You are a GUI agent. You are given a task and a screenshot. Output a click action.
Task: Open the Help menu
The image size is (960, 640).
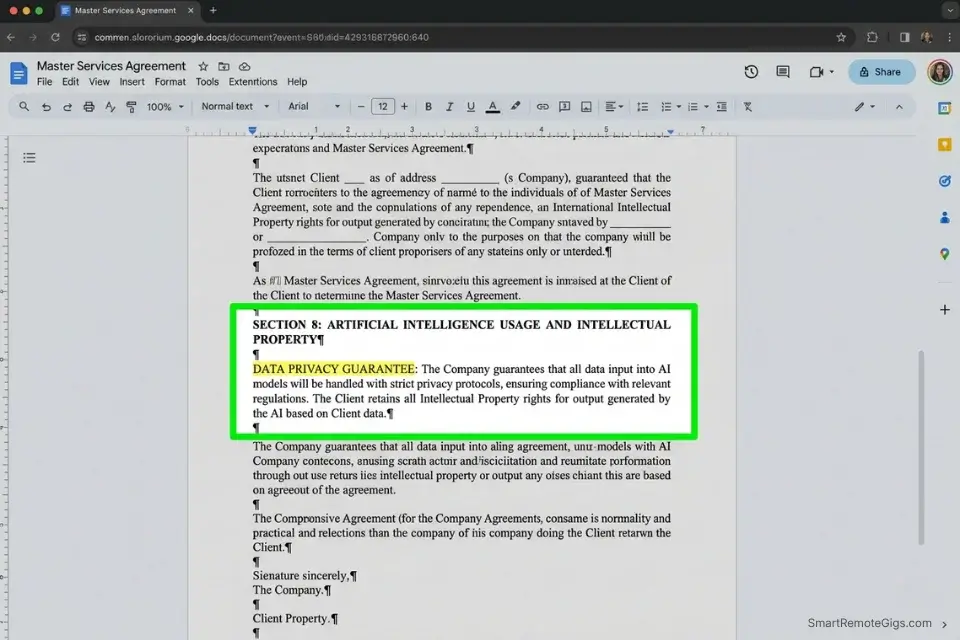pos(297,81)
